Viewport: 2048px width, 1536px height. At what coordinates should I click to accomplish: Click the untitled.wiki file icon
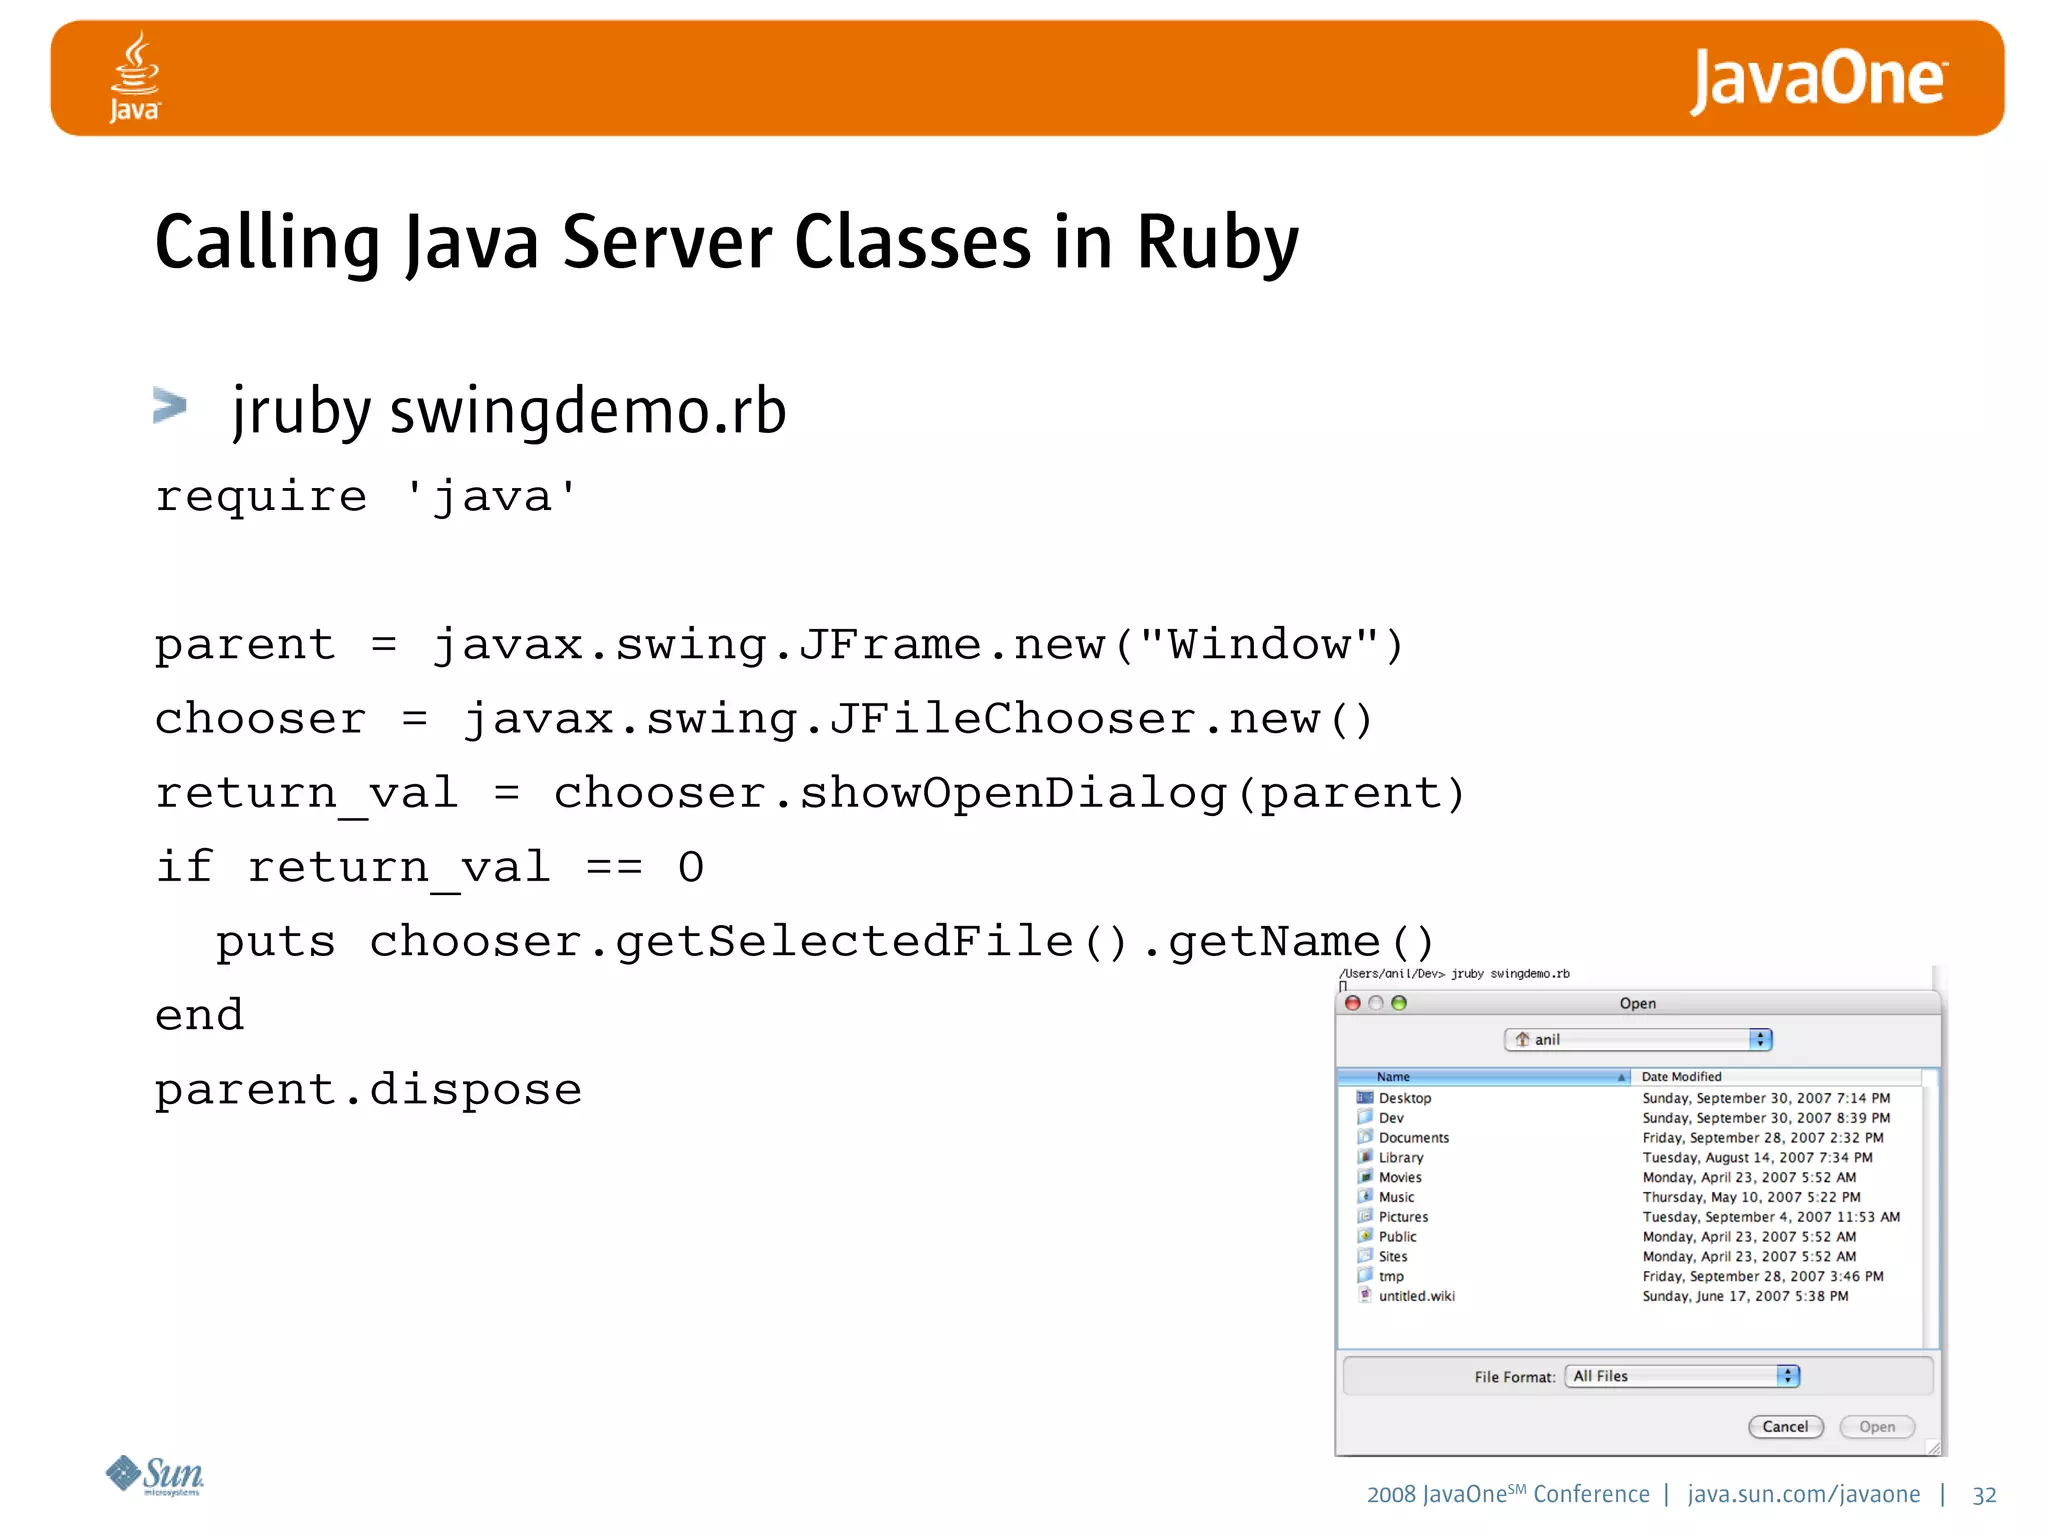(x=1365, y=1295)
